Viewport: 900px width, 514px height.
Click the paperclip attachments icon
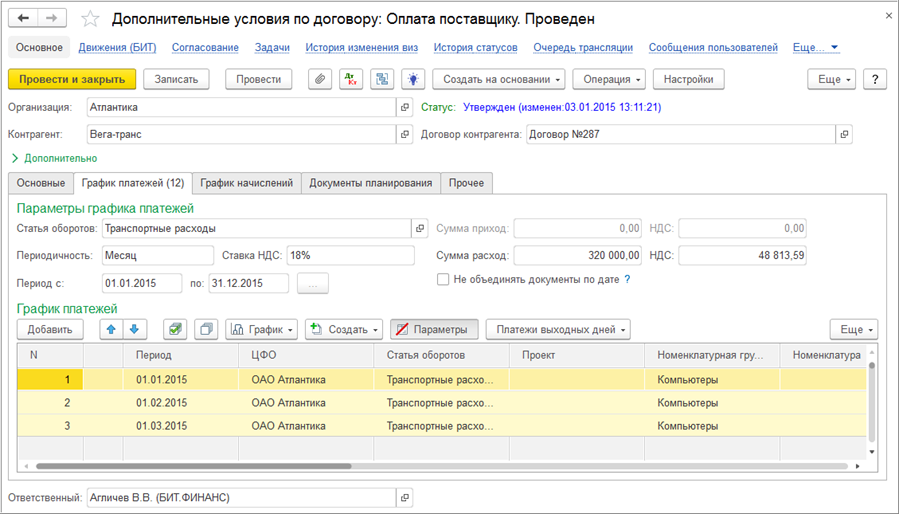pos(320,79)
